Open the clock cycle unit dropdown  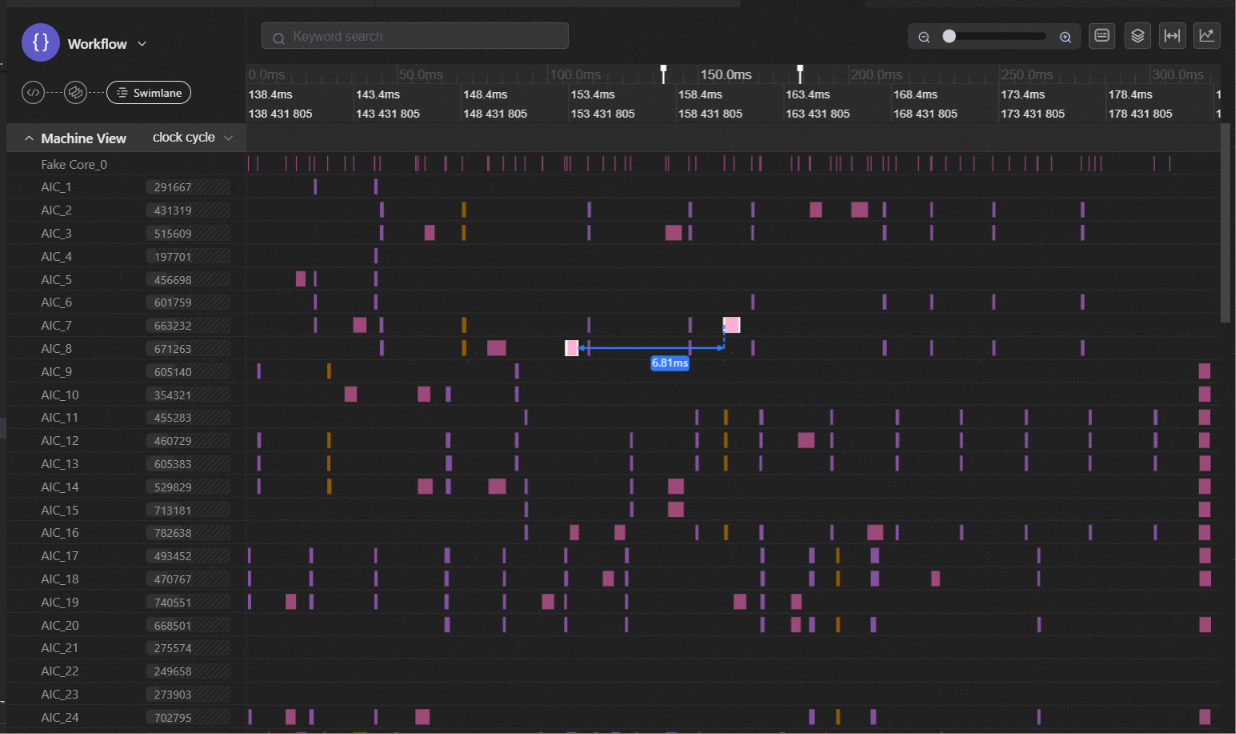192,138
